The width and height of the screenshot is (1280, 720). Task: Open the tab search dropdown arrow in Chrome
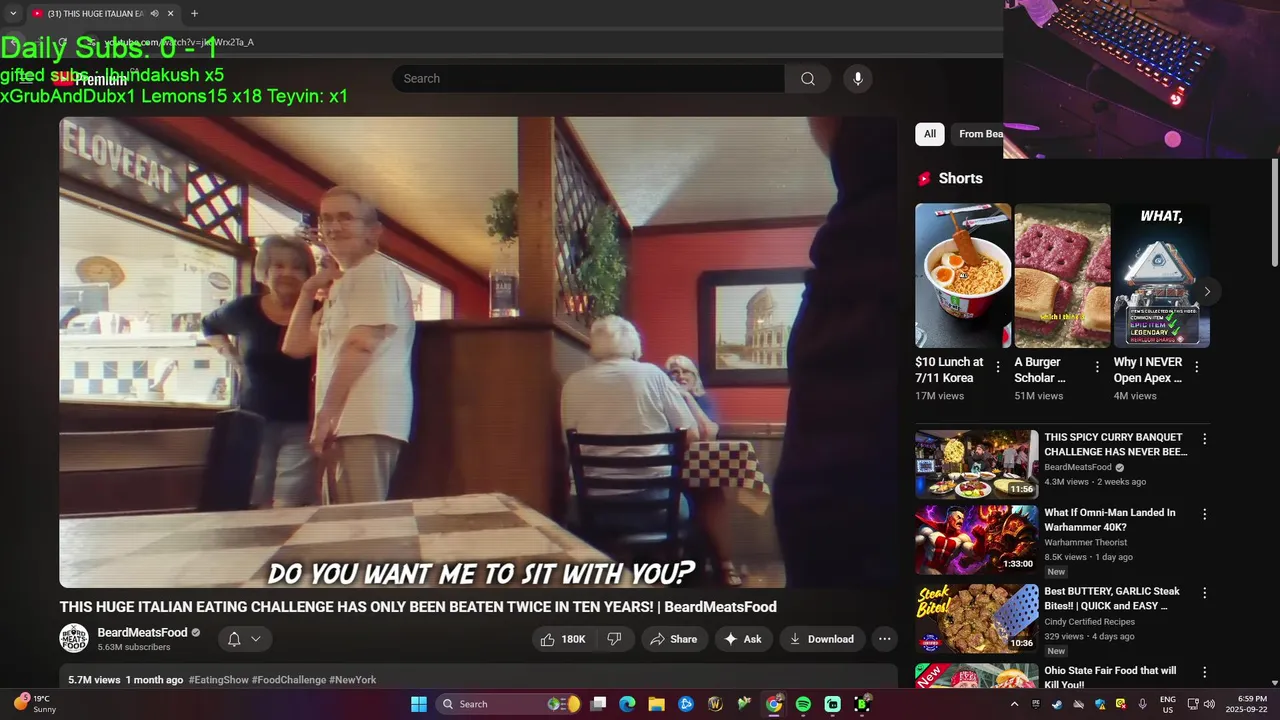[x=13, y=13]
